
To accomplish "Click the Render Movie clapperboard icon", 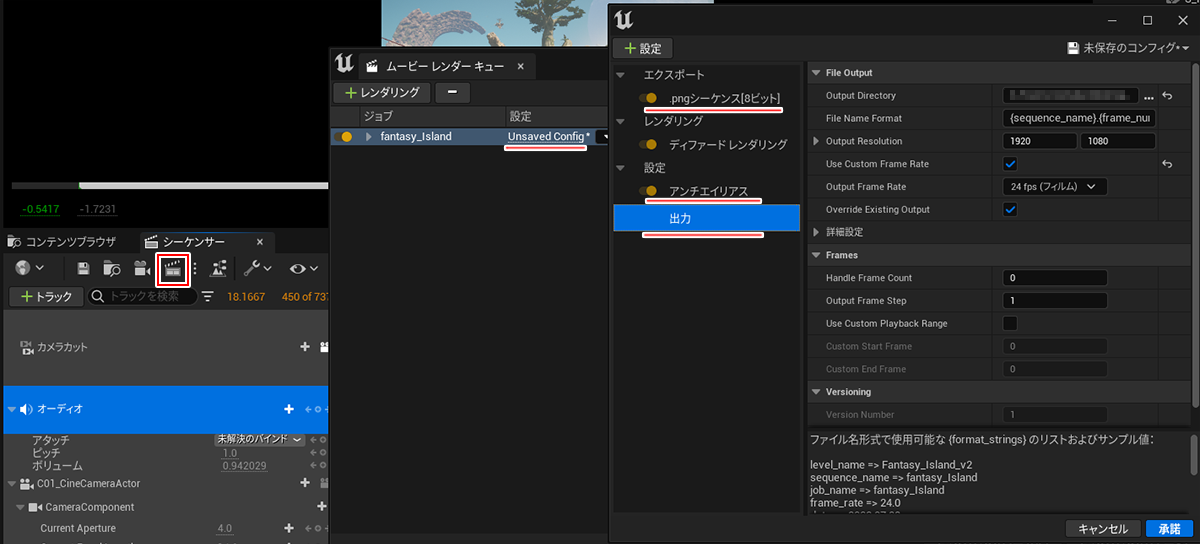I will point(173,268).
